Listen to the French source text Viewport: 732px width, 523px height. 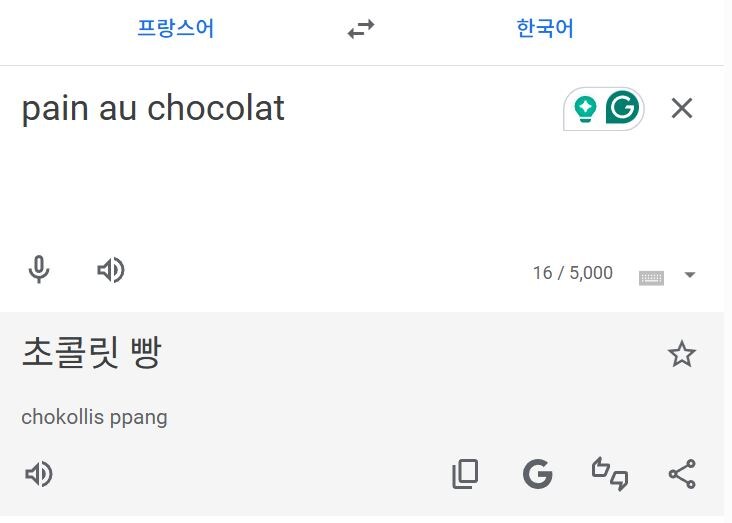point(111,270)
